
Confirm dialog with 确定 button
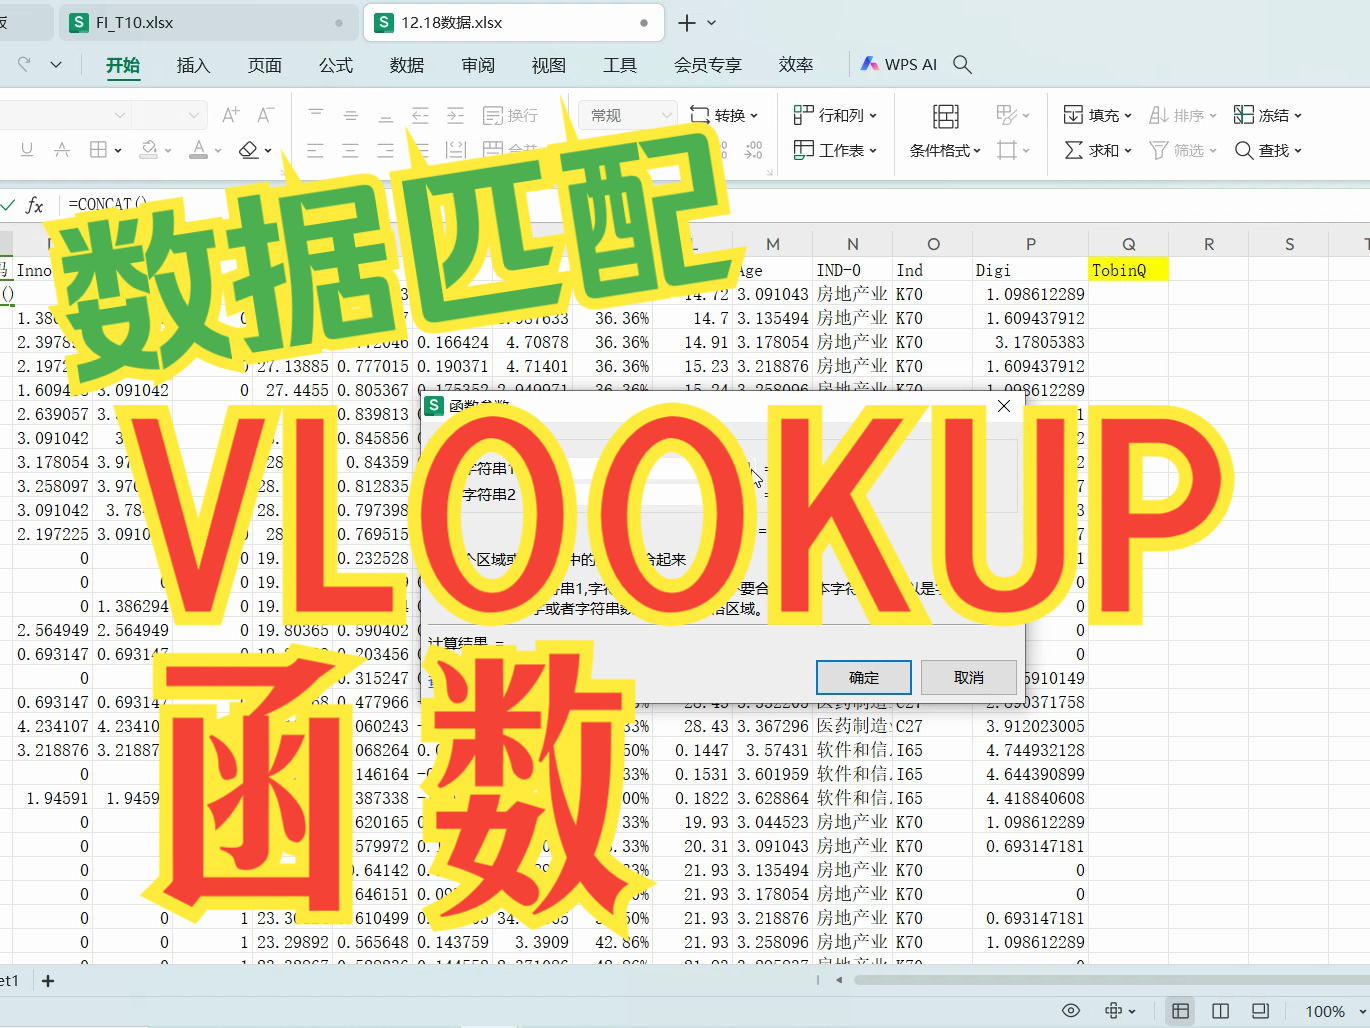pos(863,677)
